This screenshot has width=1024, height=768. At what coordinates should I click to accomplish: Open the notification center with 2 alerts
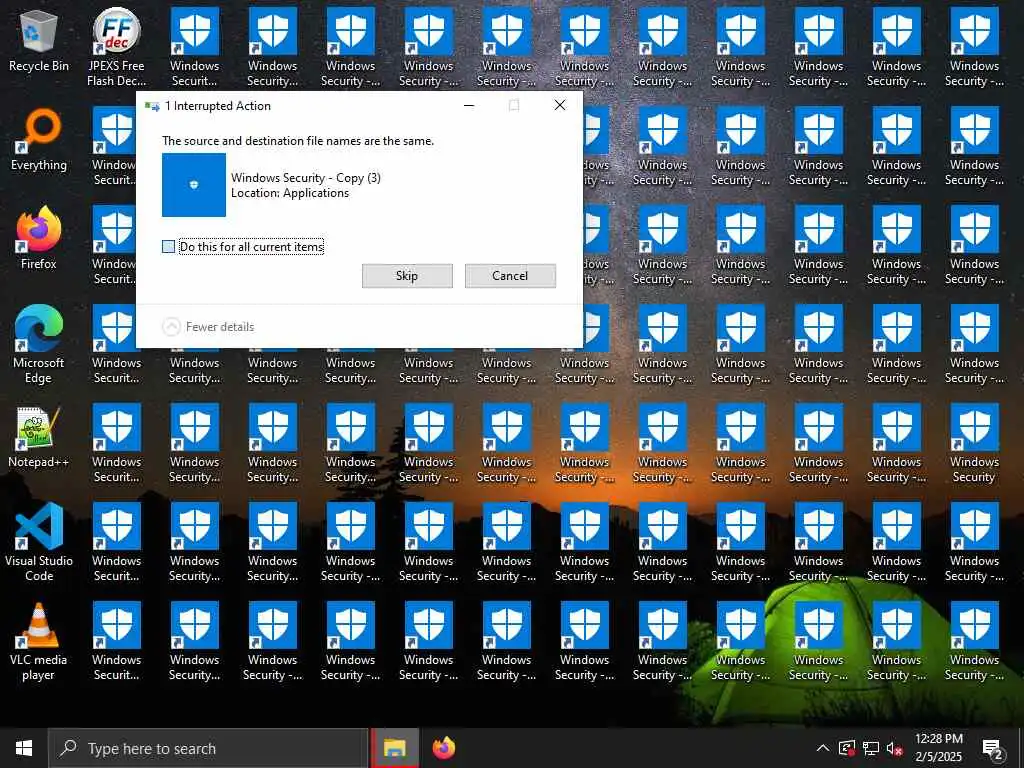tap(993, 750)
